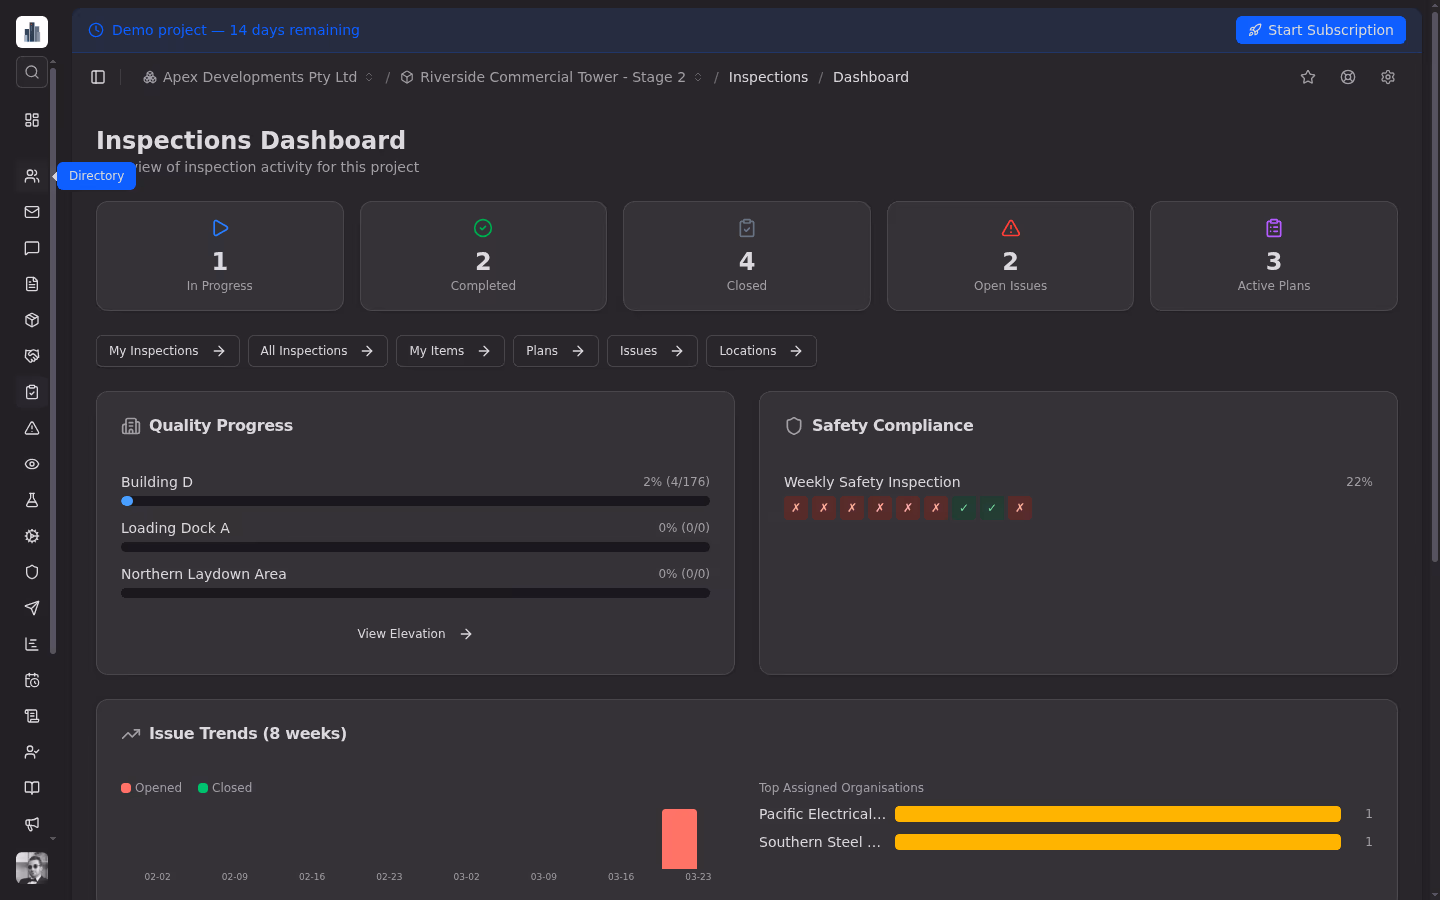Select the clipboard Inspections icon in sidebar

[x=31, y=392]
